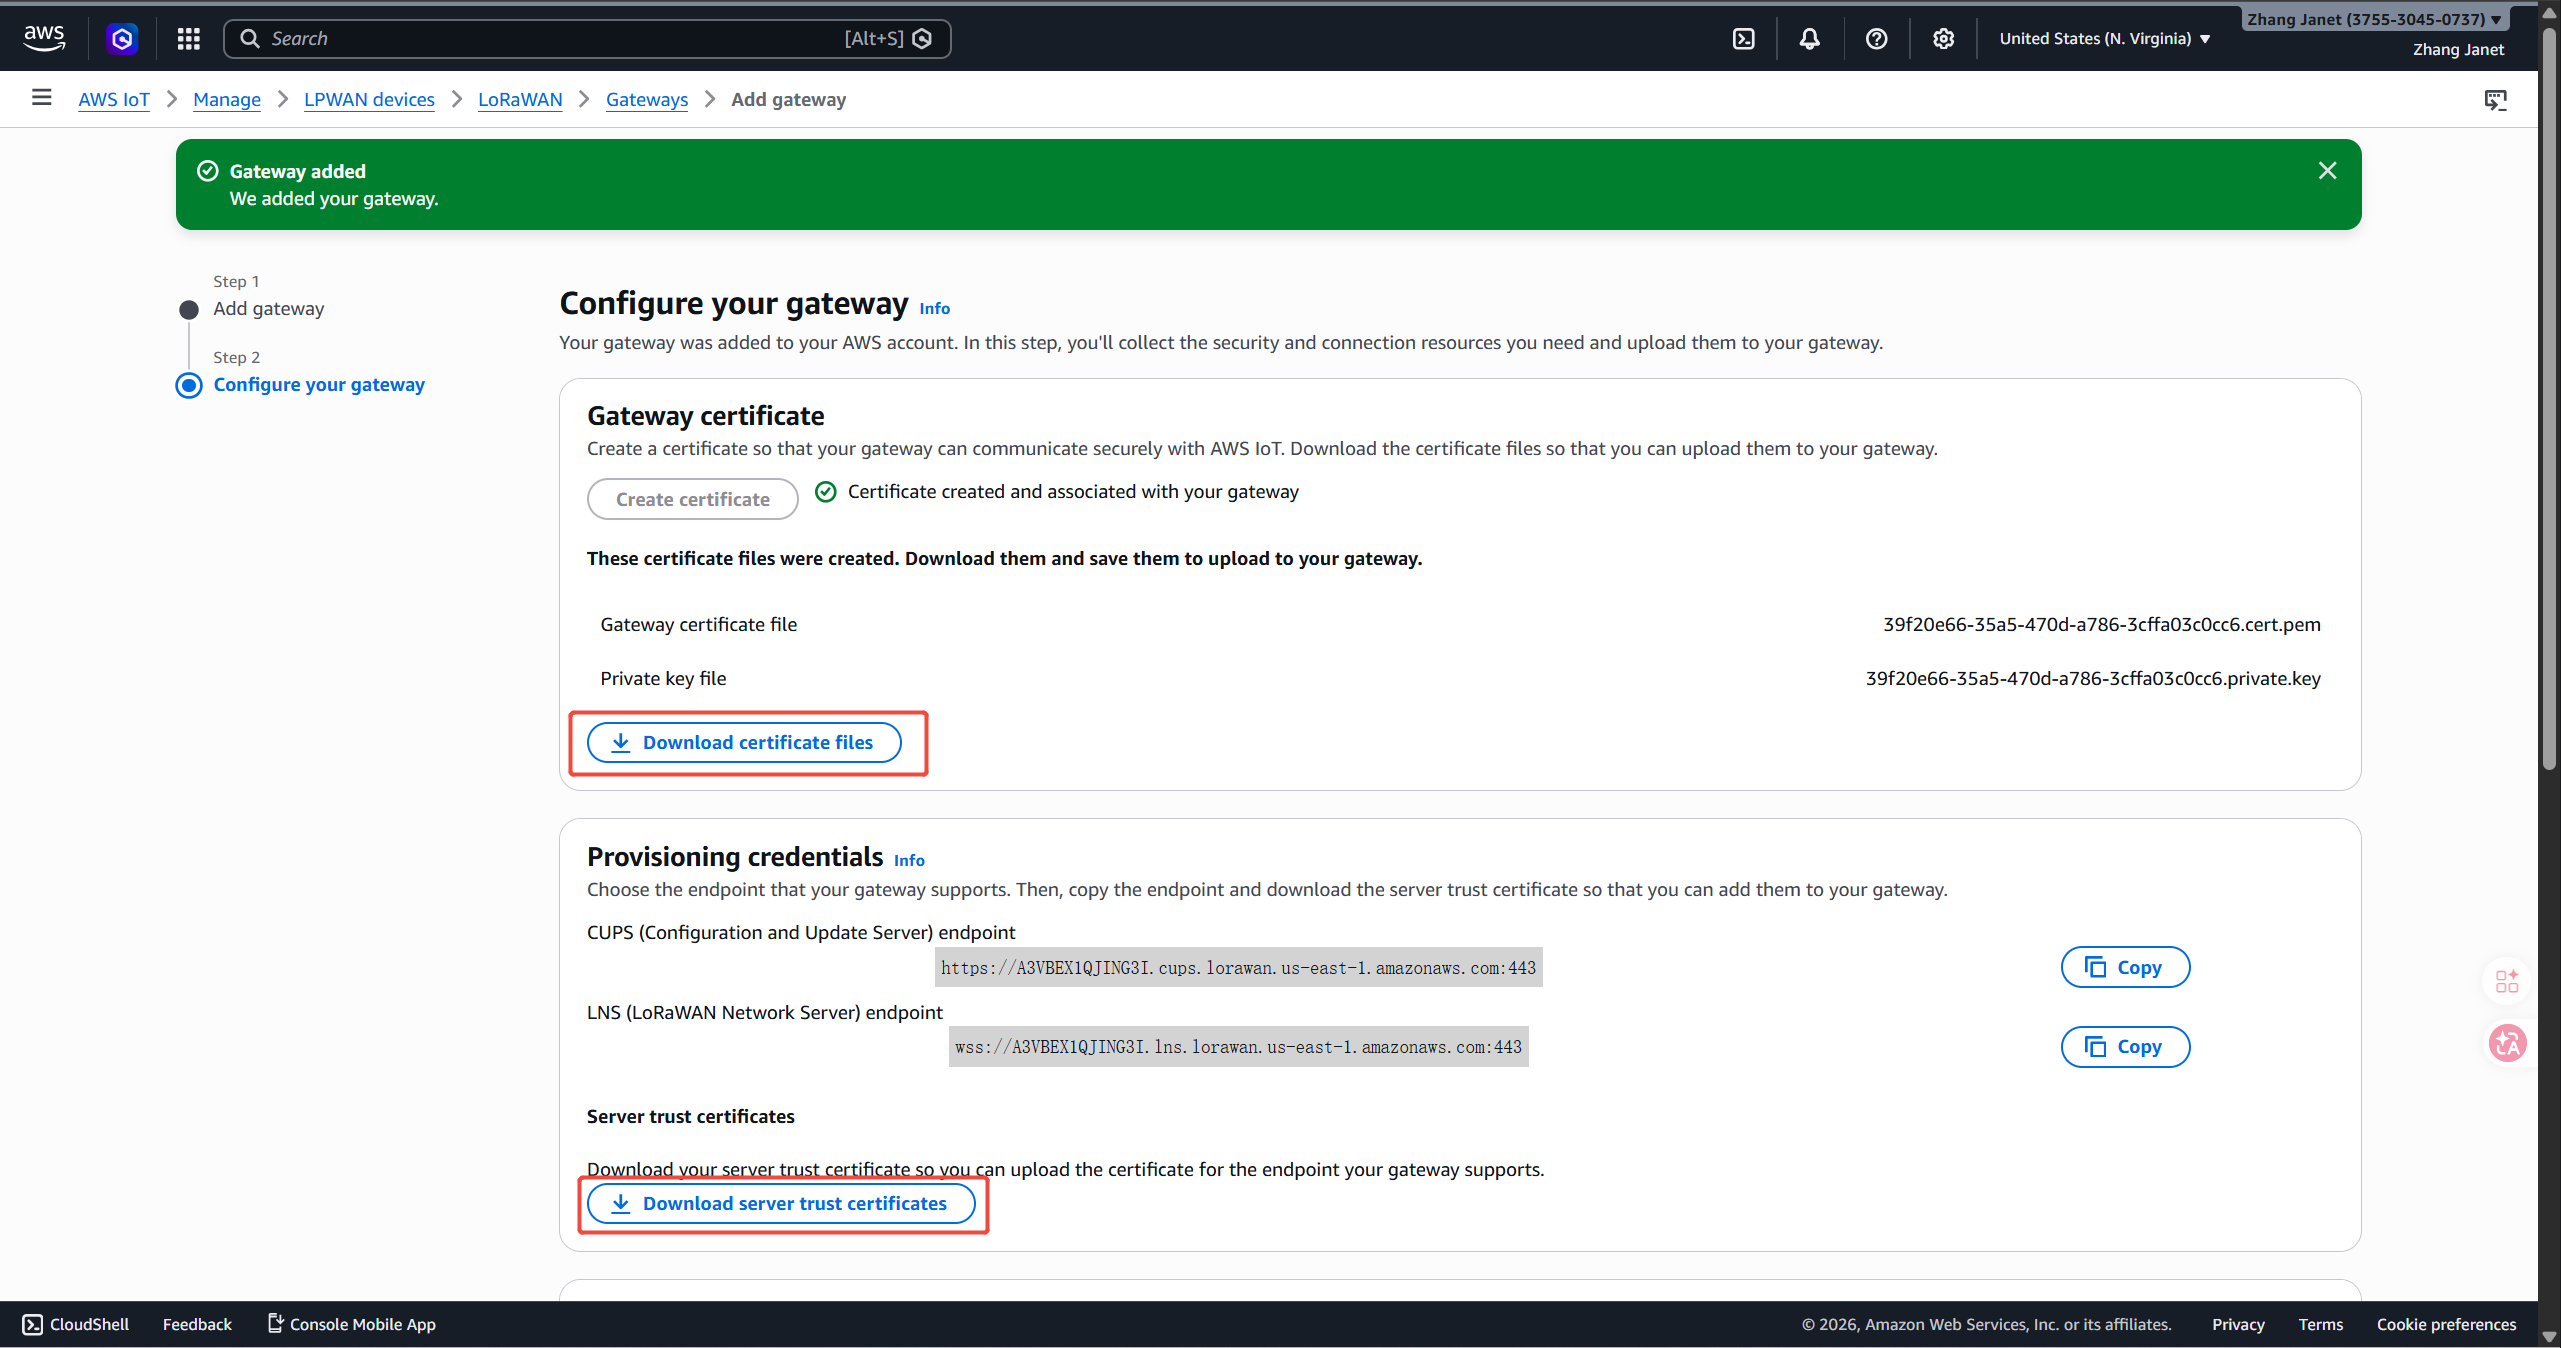The height and width of the screenshot is (1348, 2561).
Task: Copy the LNS endpoint URL
Action: point(2125,1047)
